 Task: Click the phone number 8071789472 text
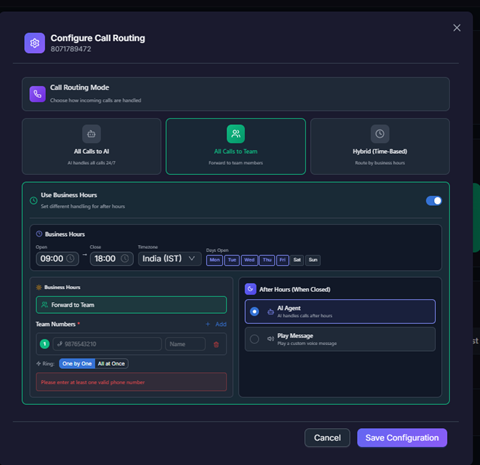pyautogui.click(x=71, y=49)
